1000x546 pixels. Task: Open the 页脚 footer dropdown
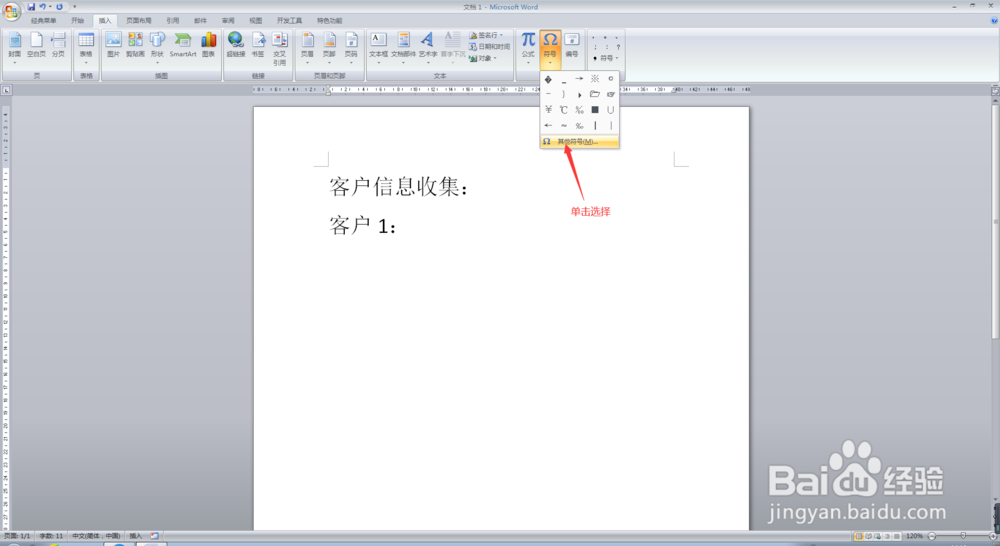tap(329, 47)
